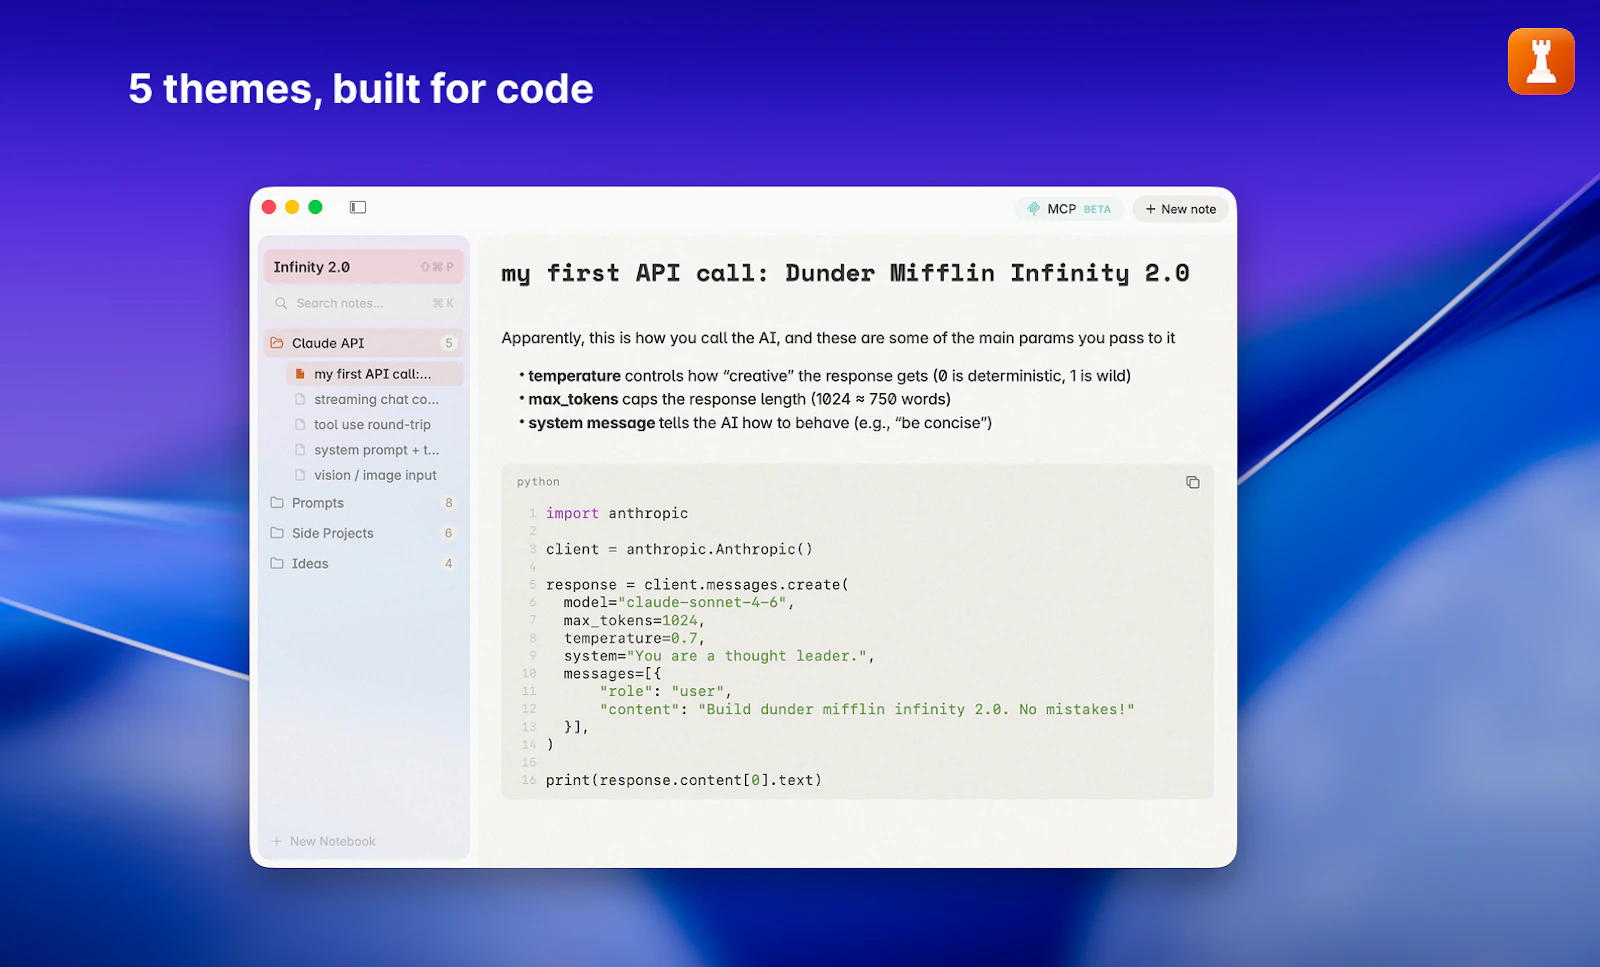Click the Side Projects count badge 6

(449, 533)
